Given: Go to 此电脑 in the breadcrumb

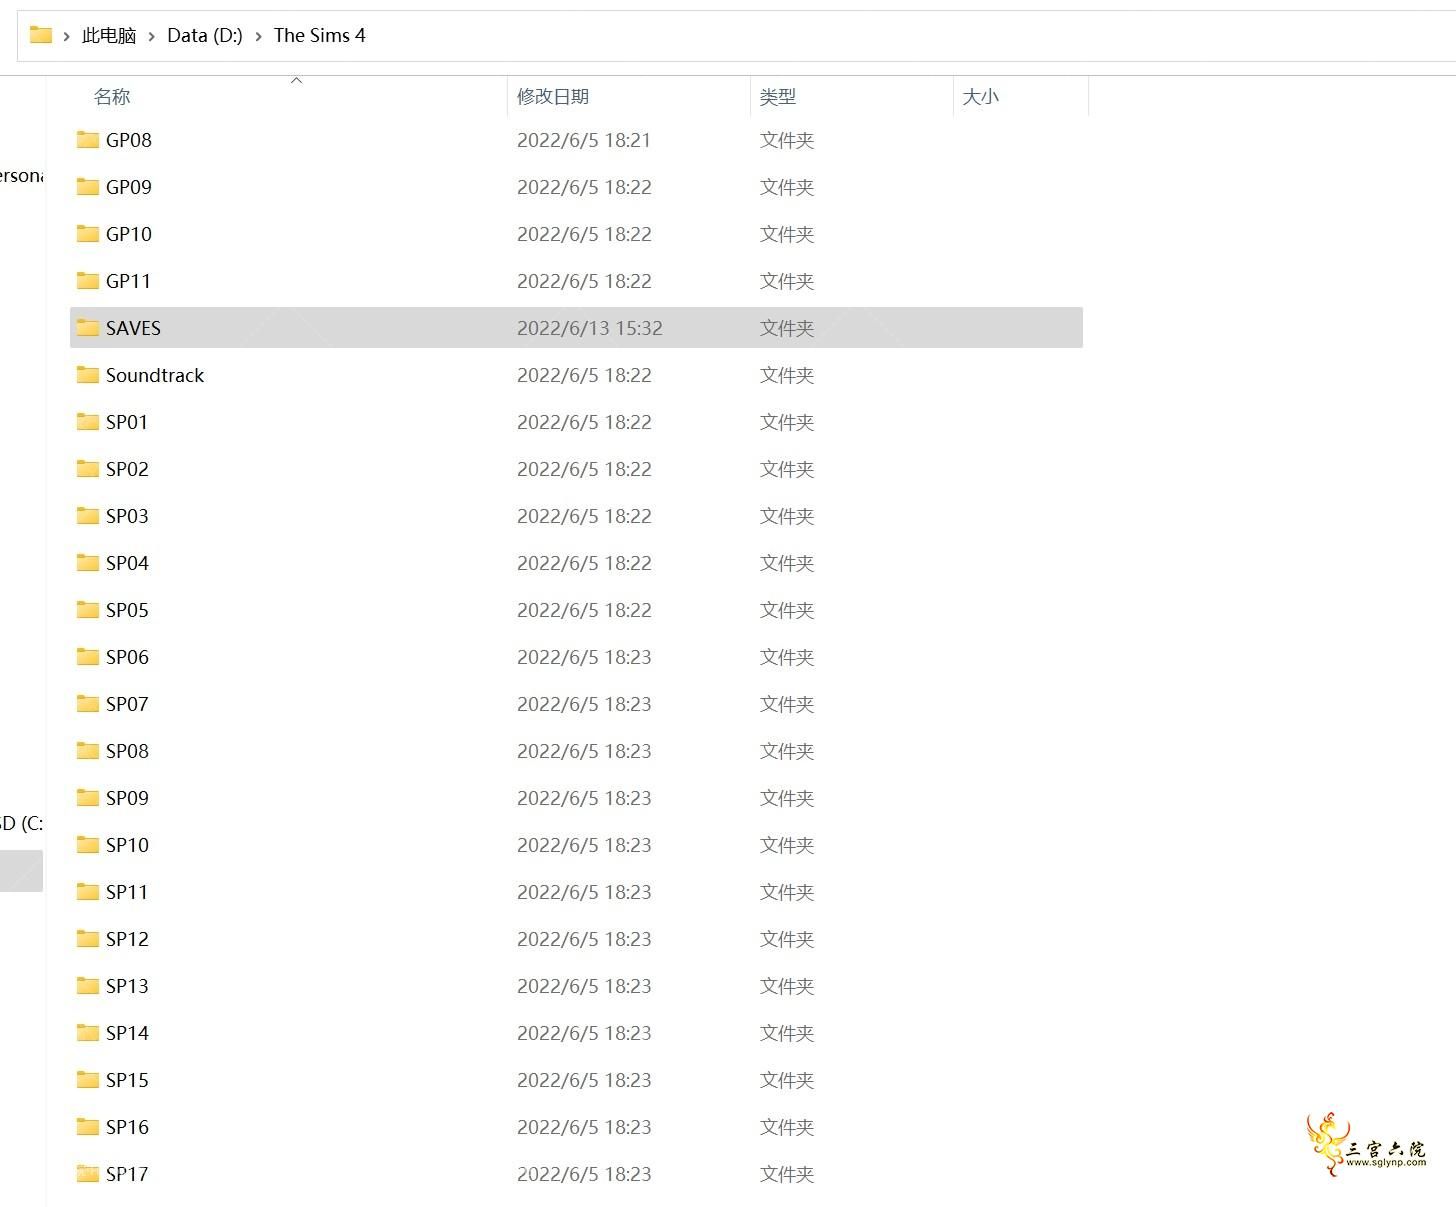Looking at the screenshot, I should [x=109, y=35].
